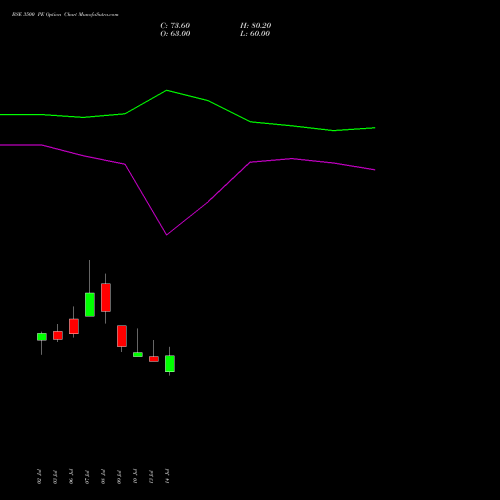Click the first date label "02 Jul" on the axis
The image size is (500, 500).
39,476
